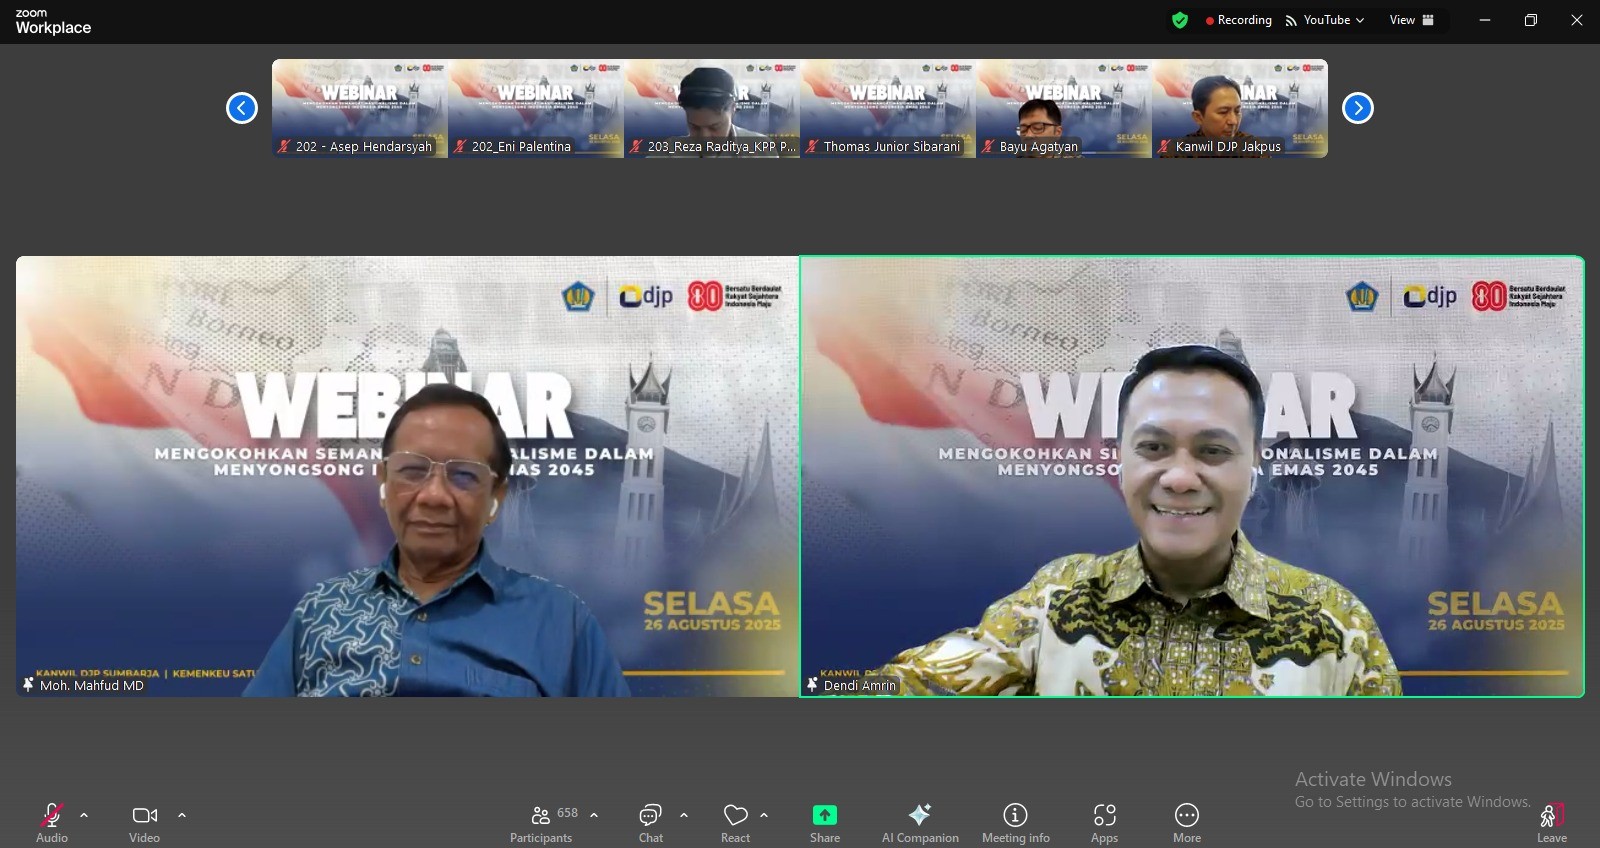The width and height of the screenshot is (1600, 848).
Task: Select Bayu Agatyan's video thumbnail
Action: (x=1064, y=108)
